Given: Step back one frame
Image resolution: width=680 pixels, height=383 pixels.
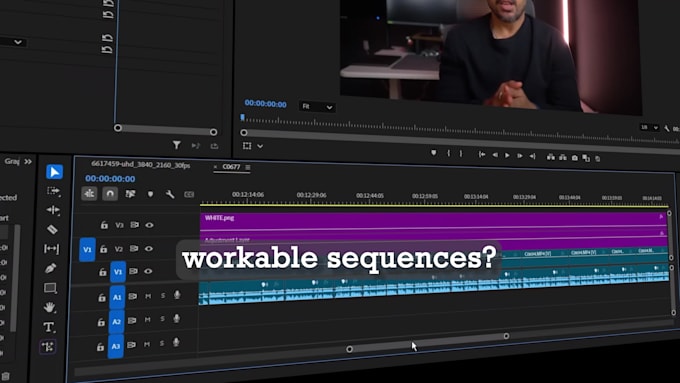Looking at the screenshot, I should pos(495,155).
